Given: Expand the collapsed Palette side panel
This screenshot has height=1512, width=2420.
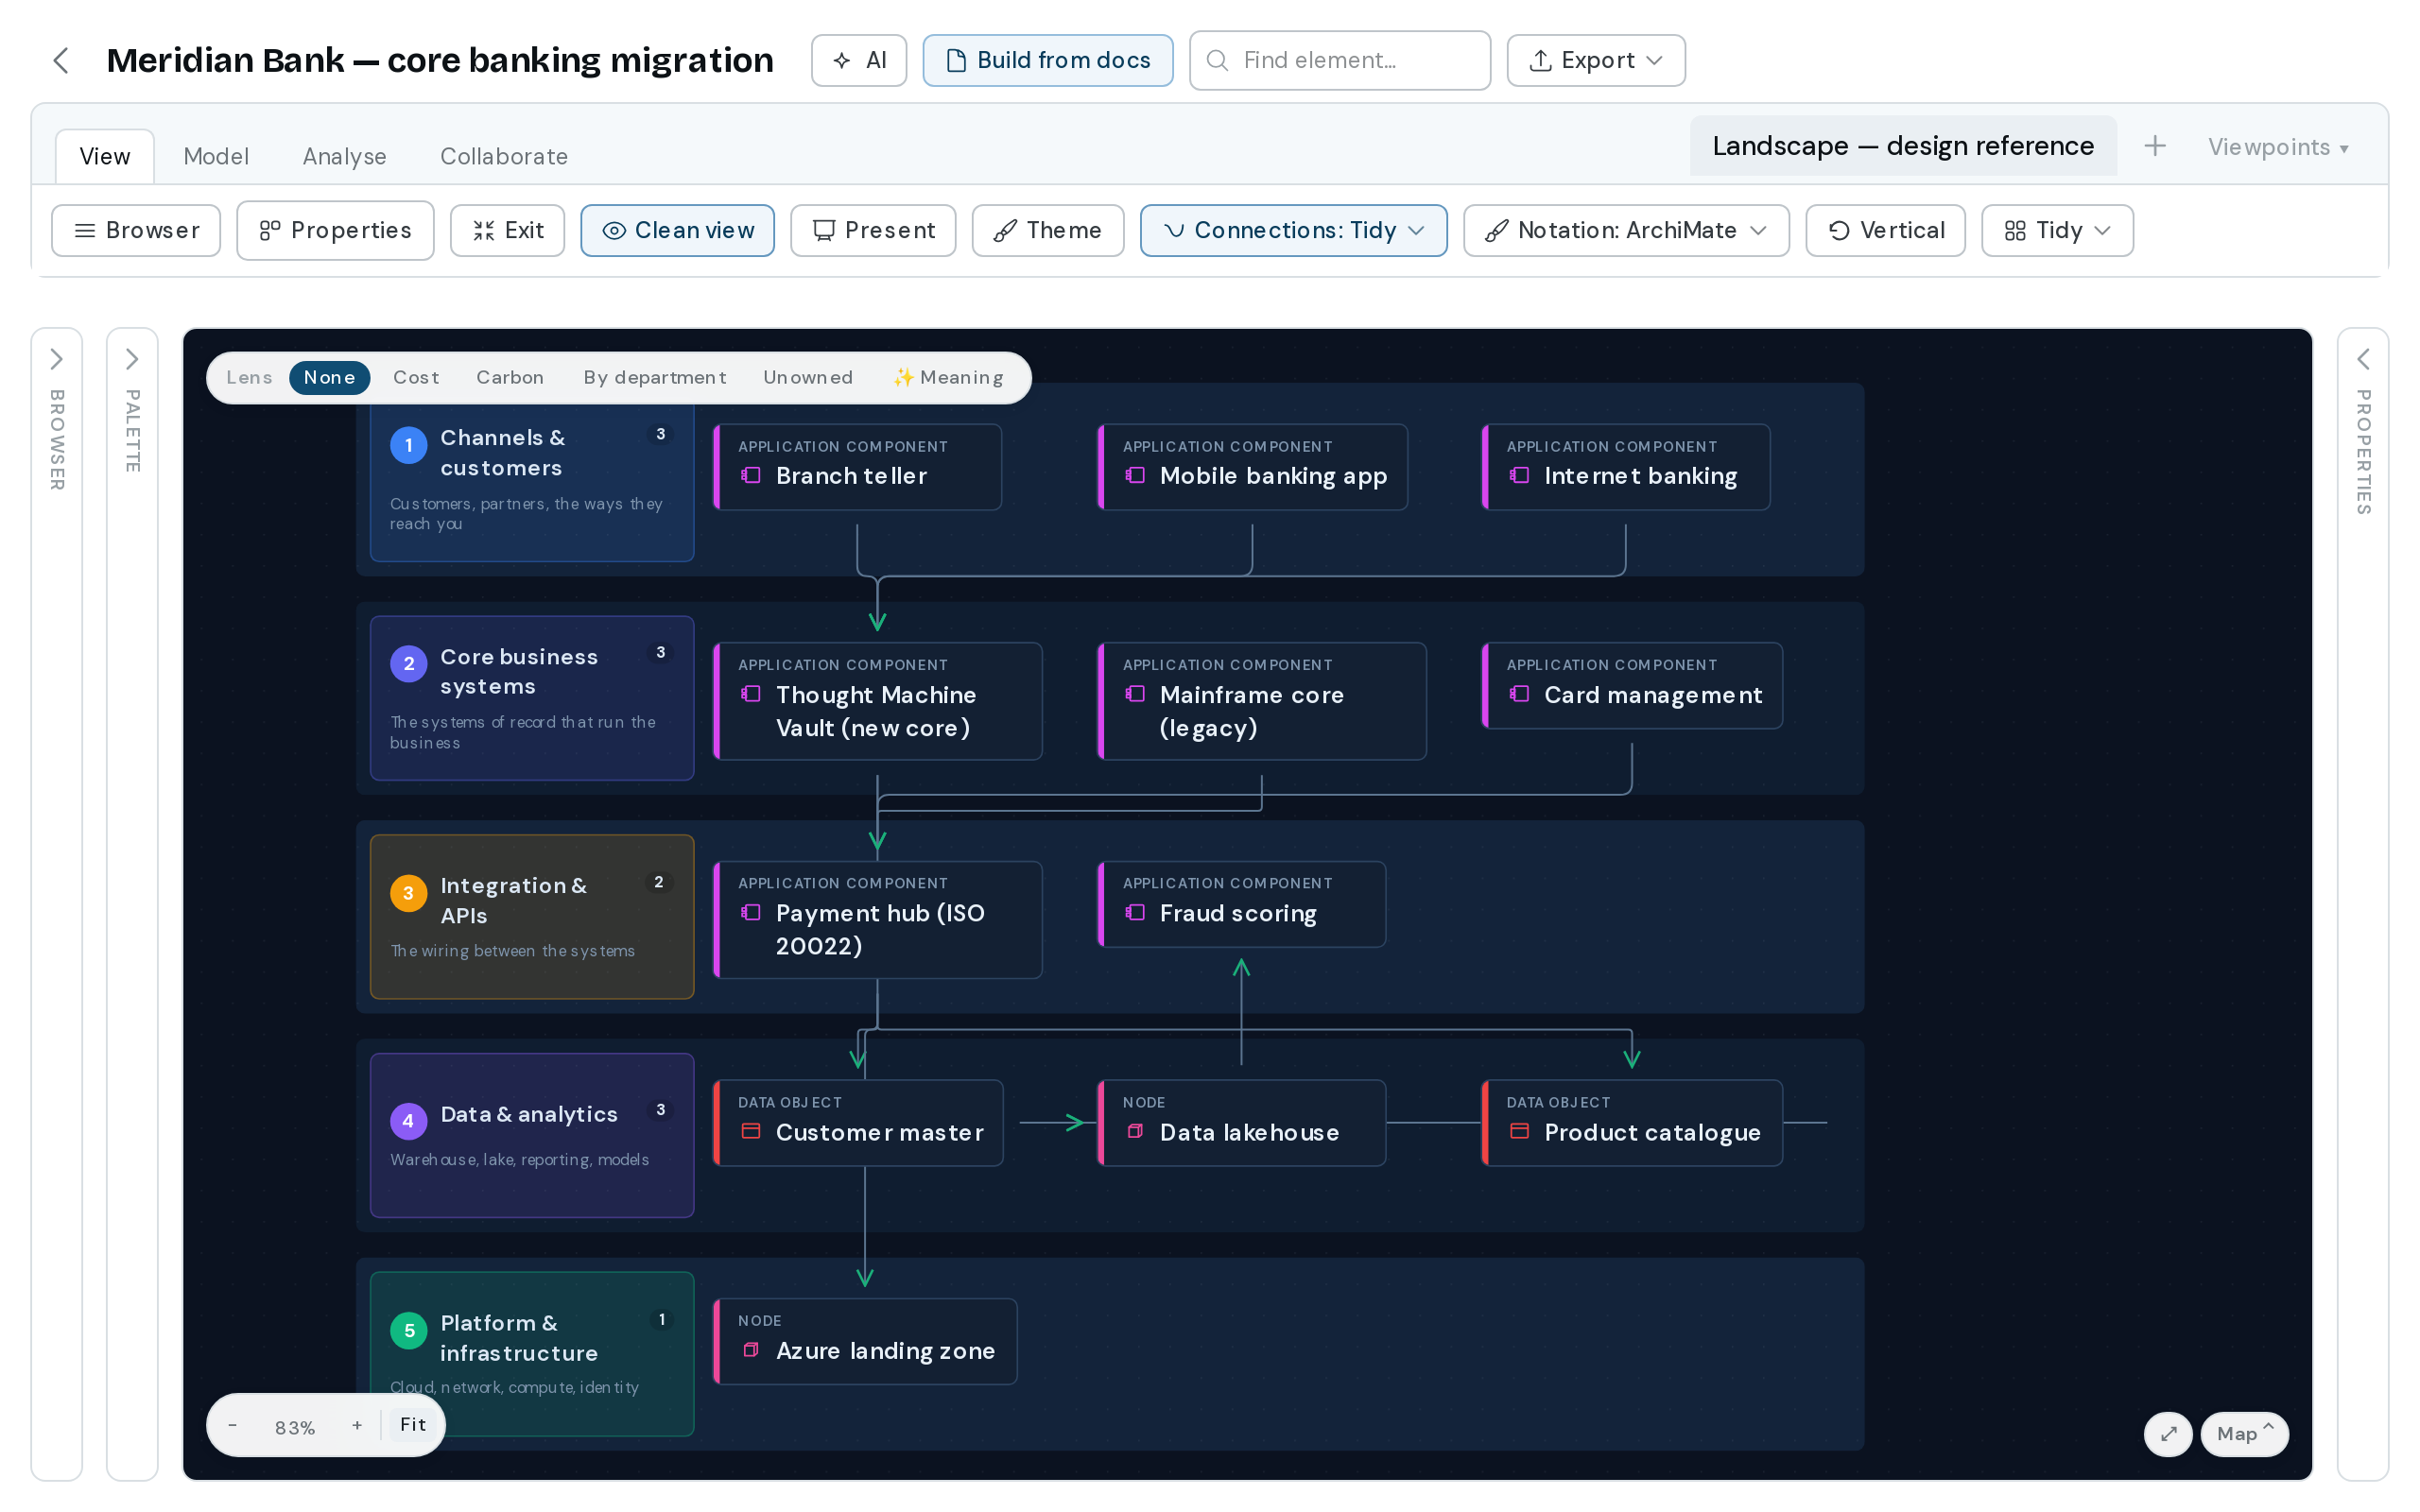Looking at the screenshot, I should point(132,360).
